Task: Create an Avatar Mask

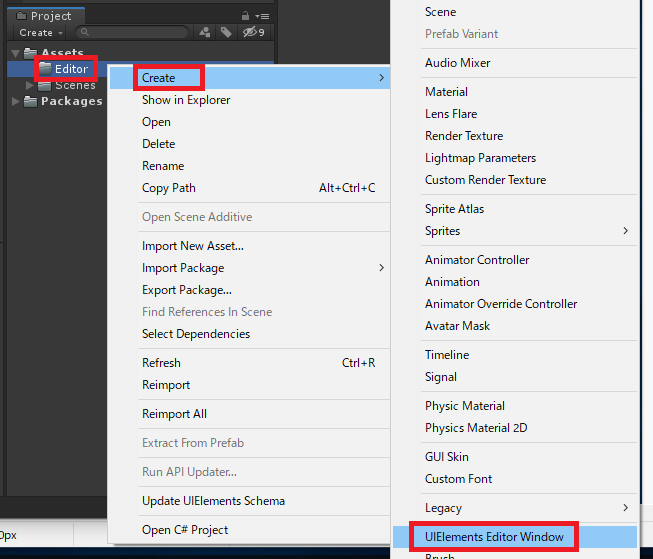Action: (x=515, y=326)
